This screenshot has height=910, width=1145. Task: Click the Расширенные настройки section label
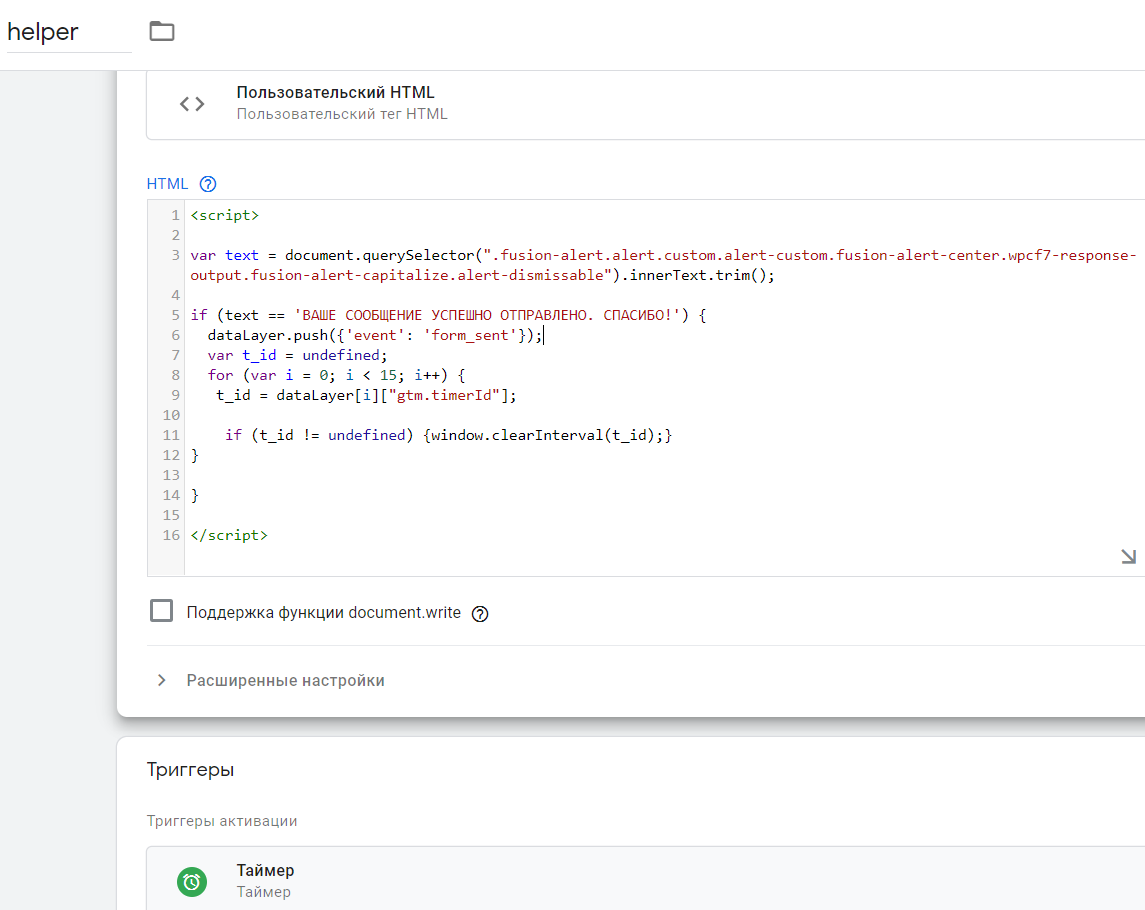tap(285, 681)
